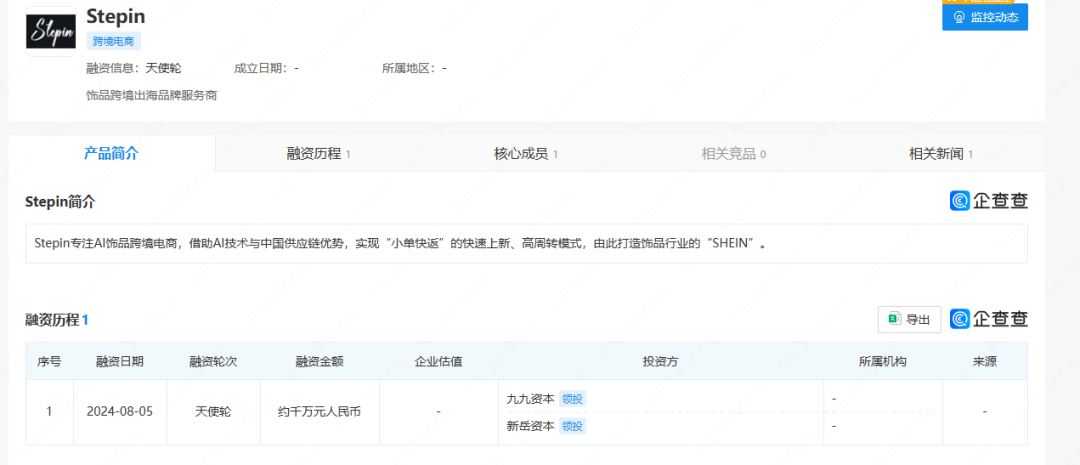Screen dimensions: 1080x465
Task: Click the 成立日期 field
Action: pos(266,68)
